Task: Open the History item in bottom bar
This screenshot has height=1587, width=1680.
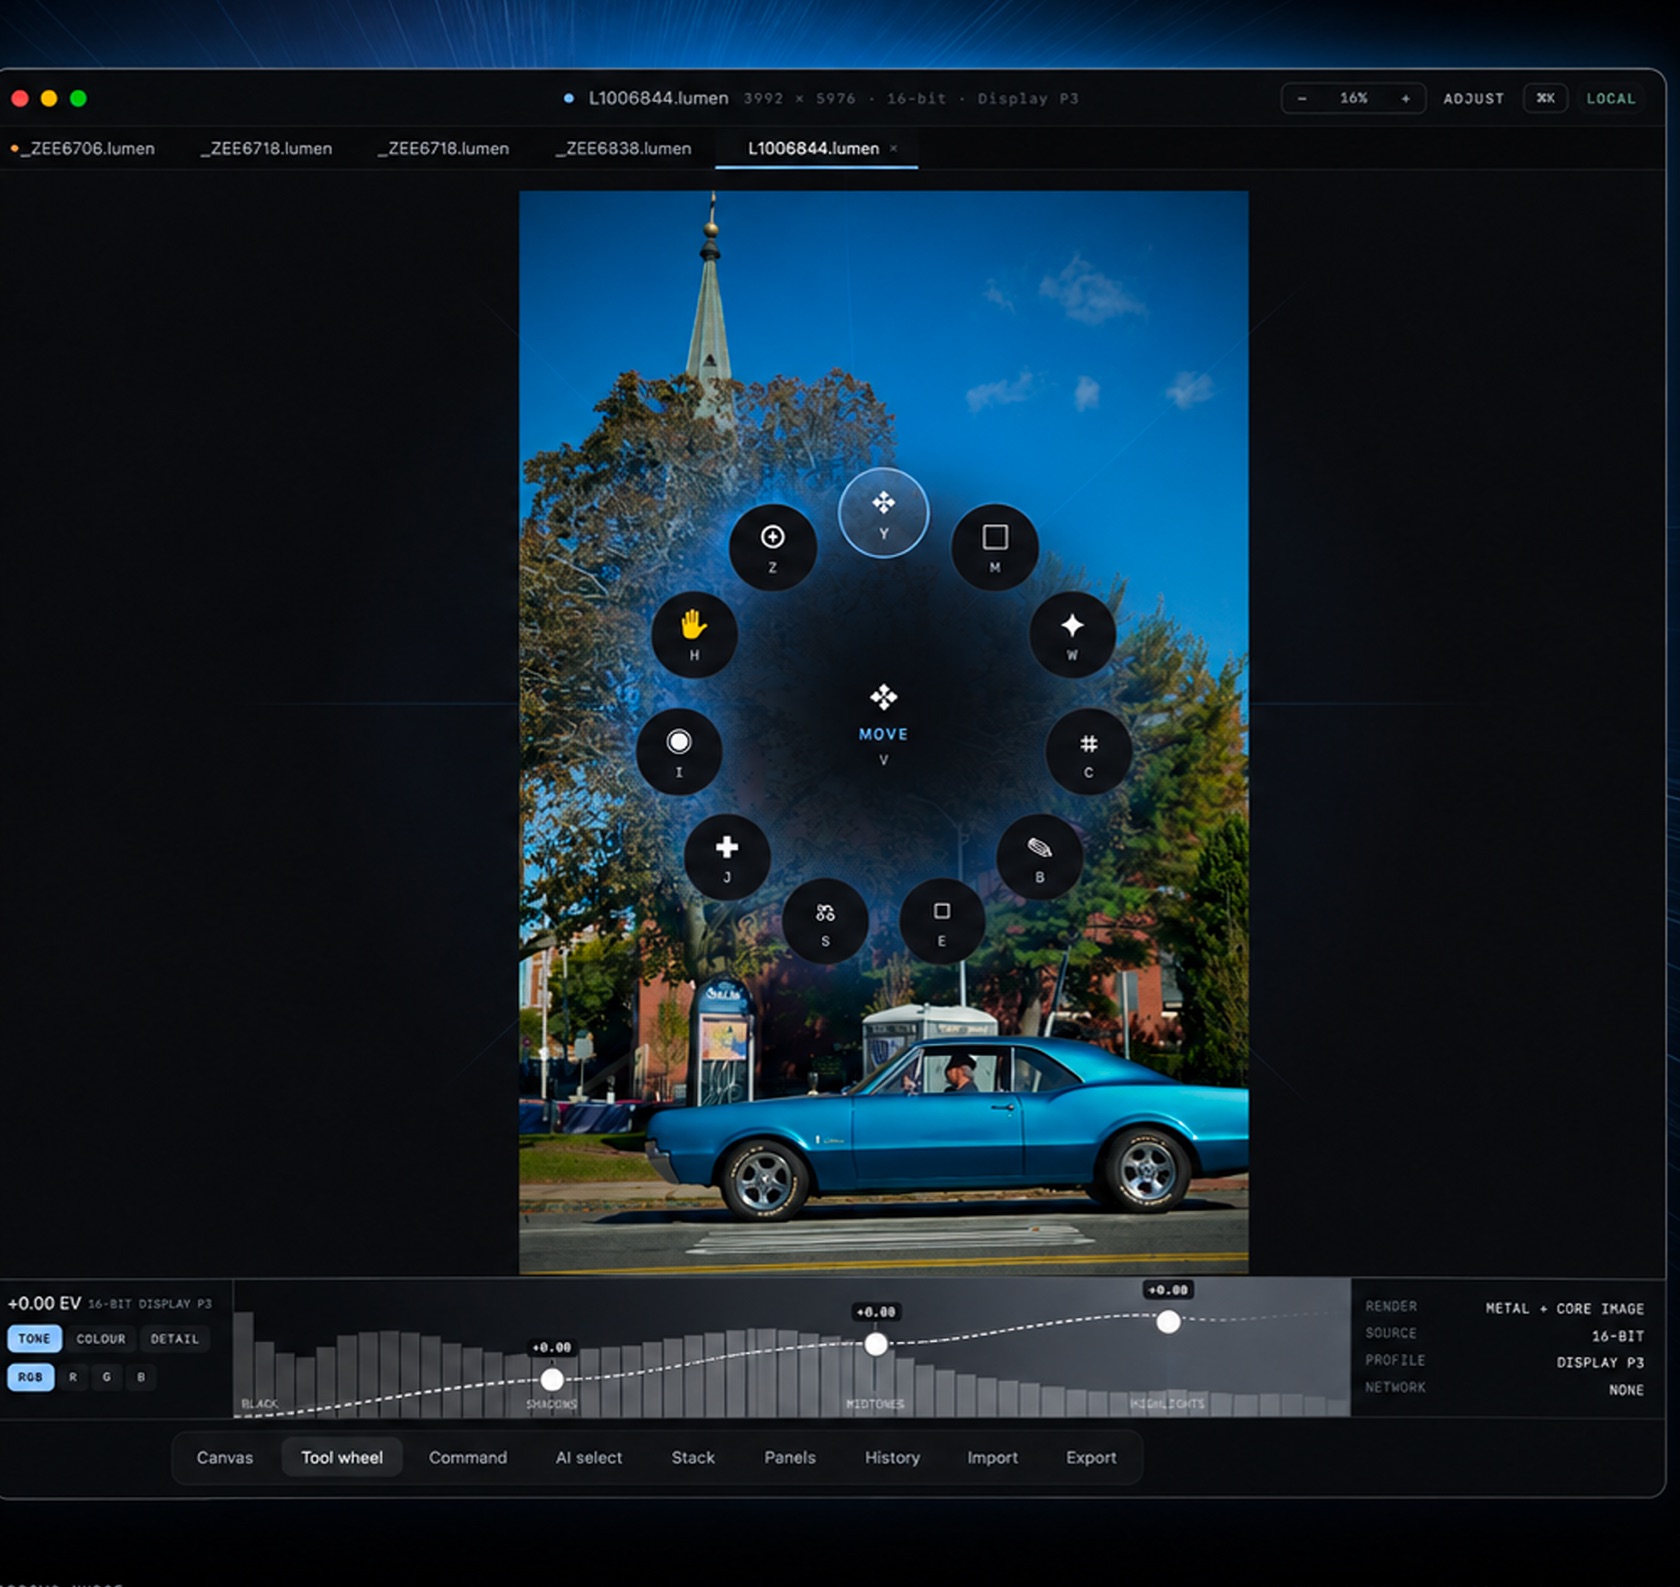Action: click(892, 1457)
